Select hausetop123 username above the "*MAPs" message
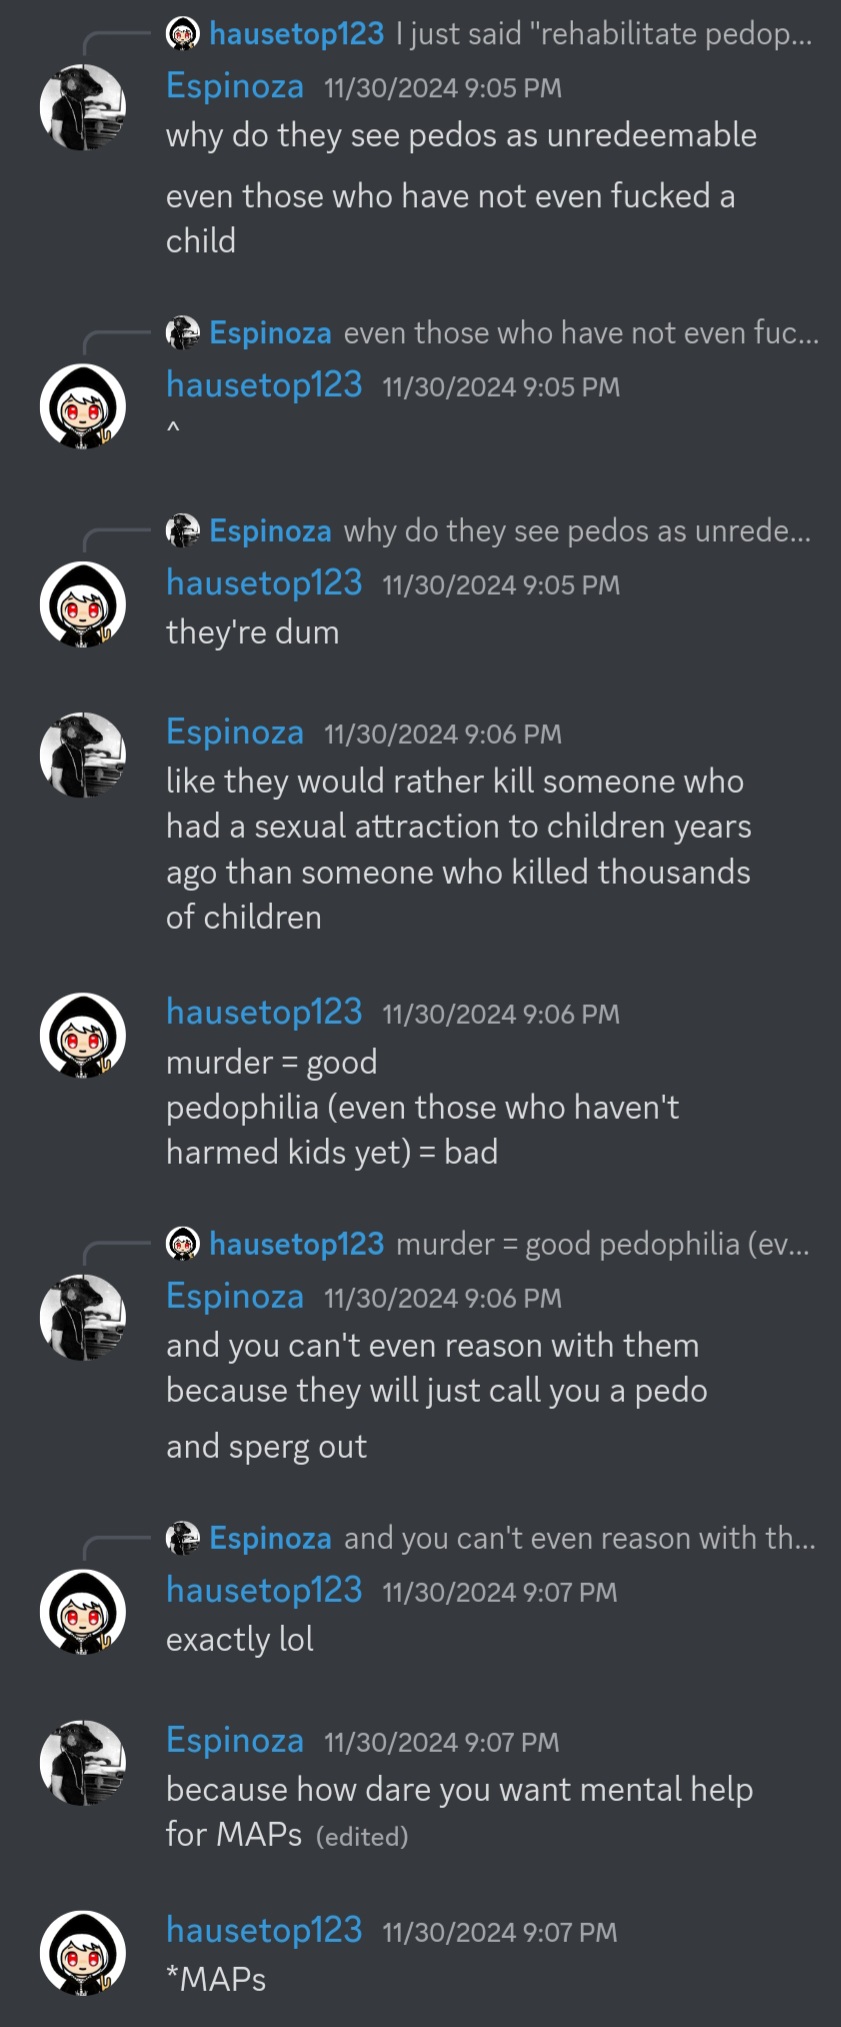The height and width of the screenshot is (2027, 841). 264,1930
